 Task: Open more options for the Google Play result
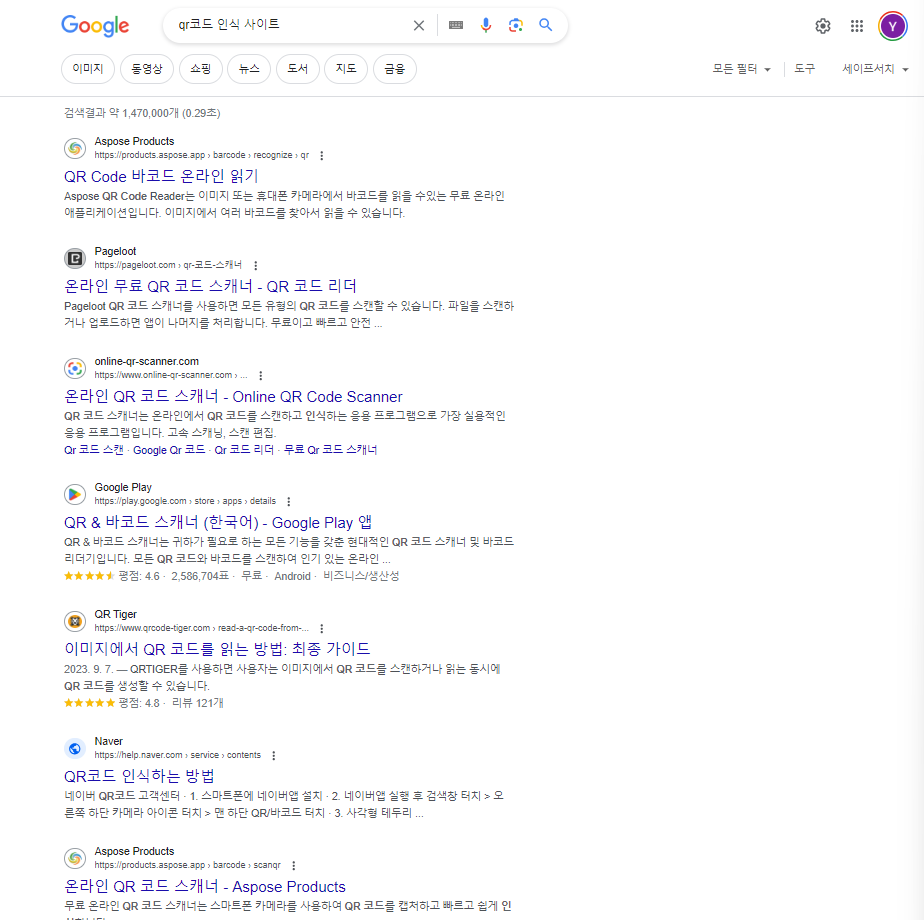288,502
